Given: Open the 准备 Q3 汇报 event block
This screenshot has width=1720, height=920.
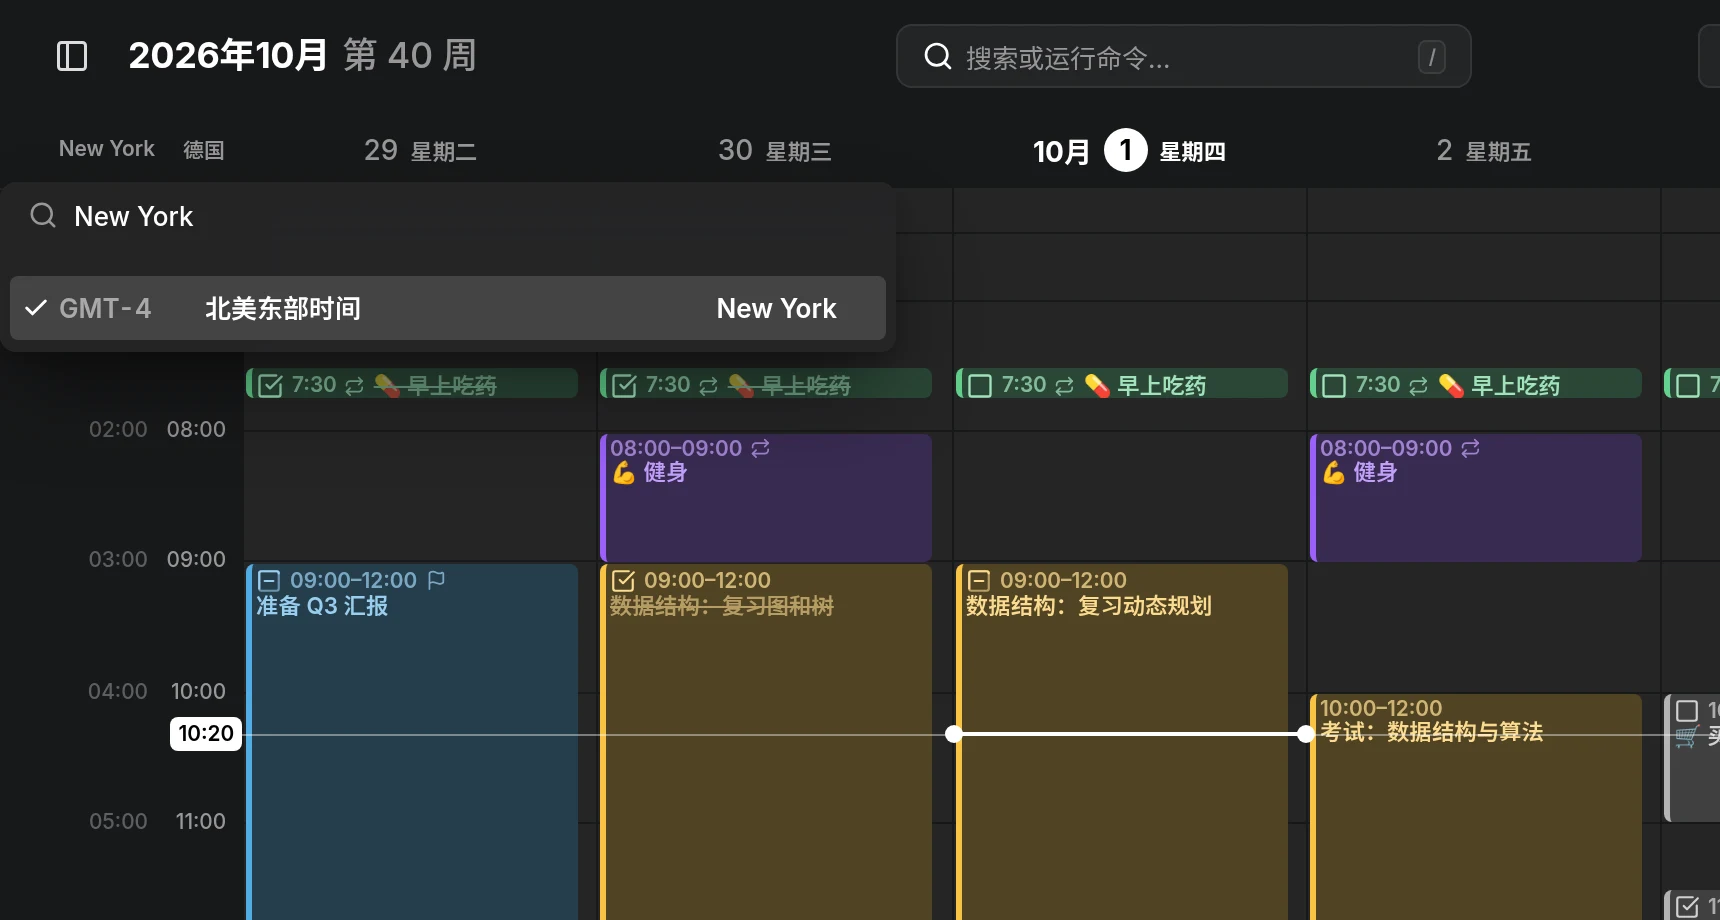Looking at the screenshot, I should pyautogui.click(x=412, y=742).
